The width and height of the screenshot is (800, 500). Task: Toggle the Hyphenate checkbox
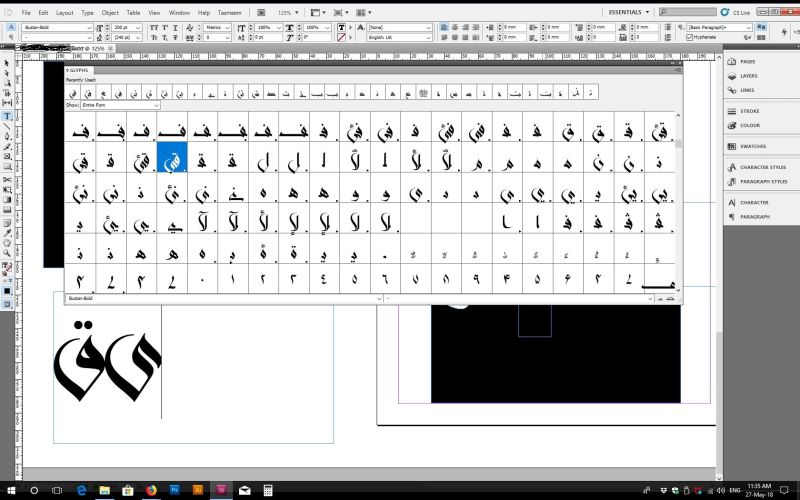tap(690, 38)
